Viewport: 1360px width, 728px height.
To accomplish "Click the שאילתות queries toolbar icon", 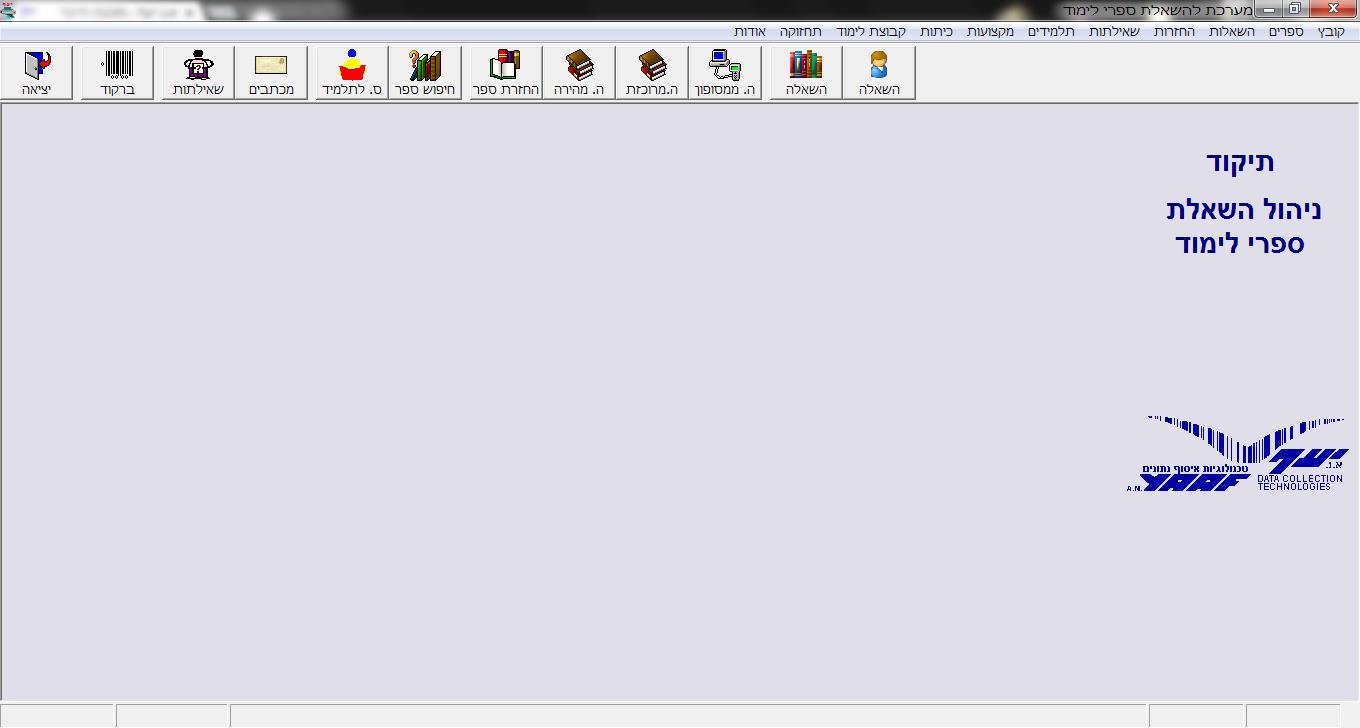I will point(198,73).
